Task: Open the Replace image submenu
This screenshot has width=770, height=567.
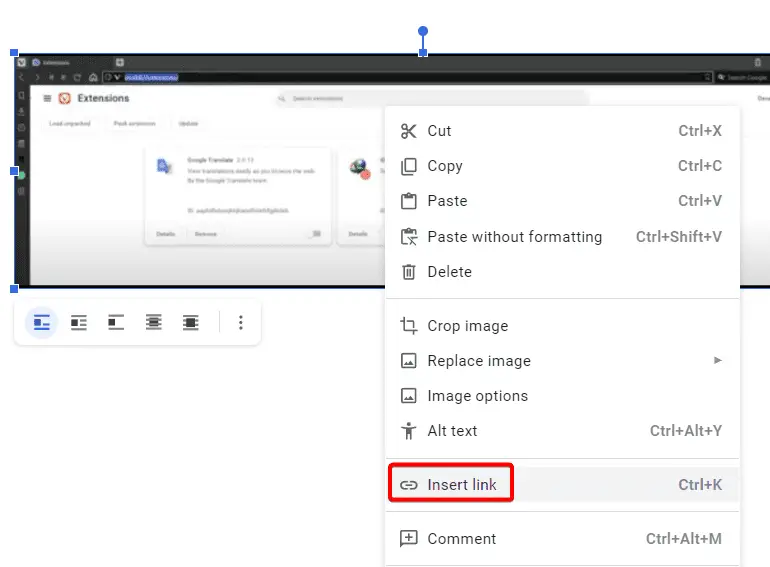Action: (562, 361)
